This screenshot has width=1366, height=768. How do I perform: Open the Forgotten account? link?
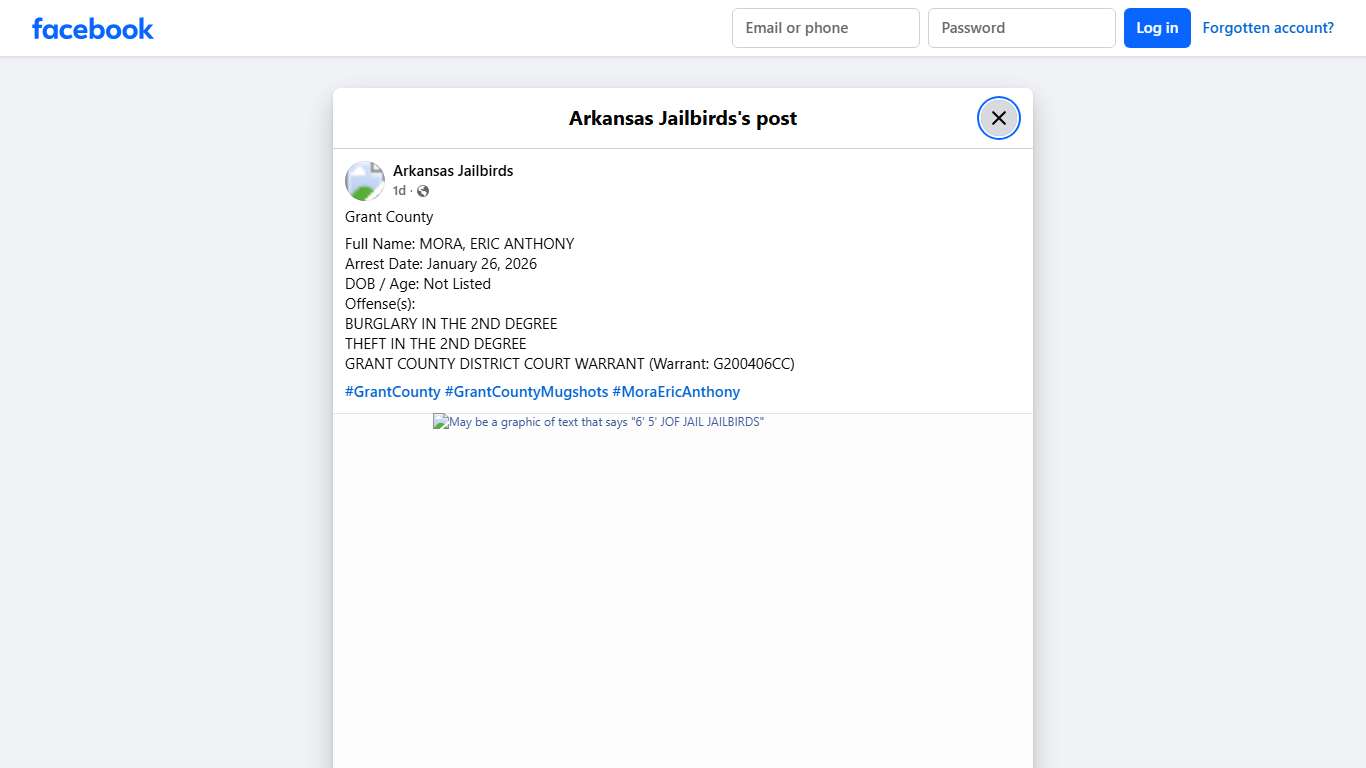pos(1267,28)
